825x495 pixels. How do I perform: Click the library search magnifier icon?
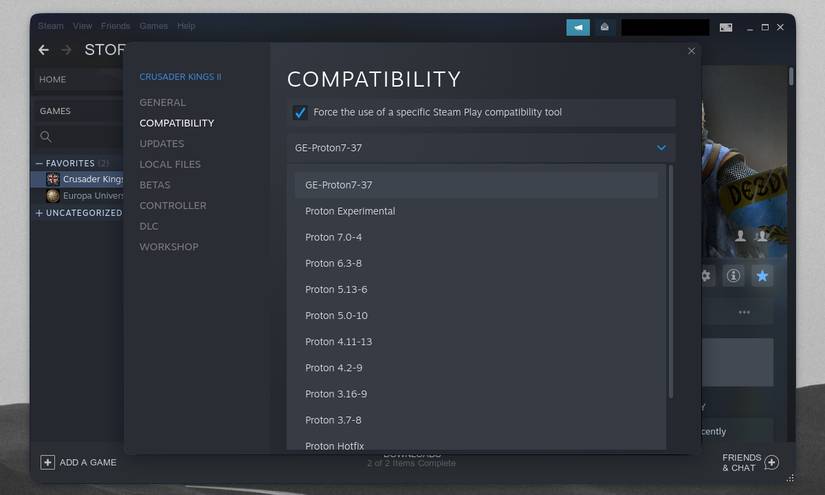click(46, 137)
